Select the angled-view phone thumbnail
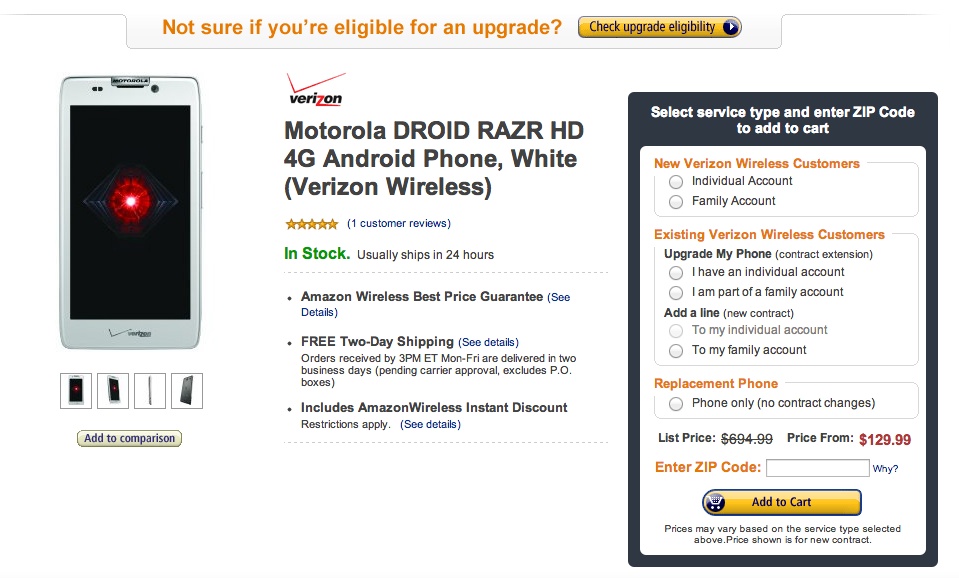The image size is (959, 578). click(x=113, y=390)
